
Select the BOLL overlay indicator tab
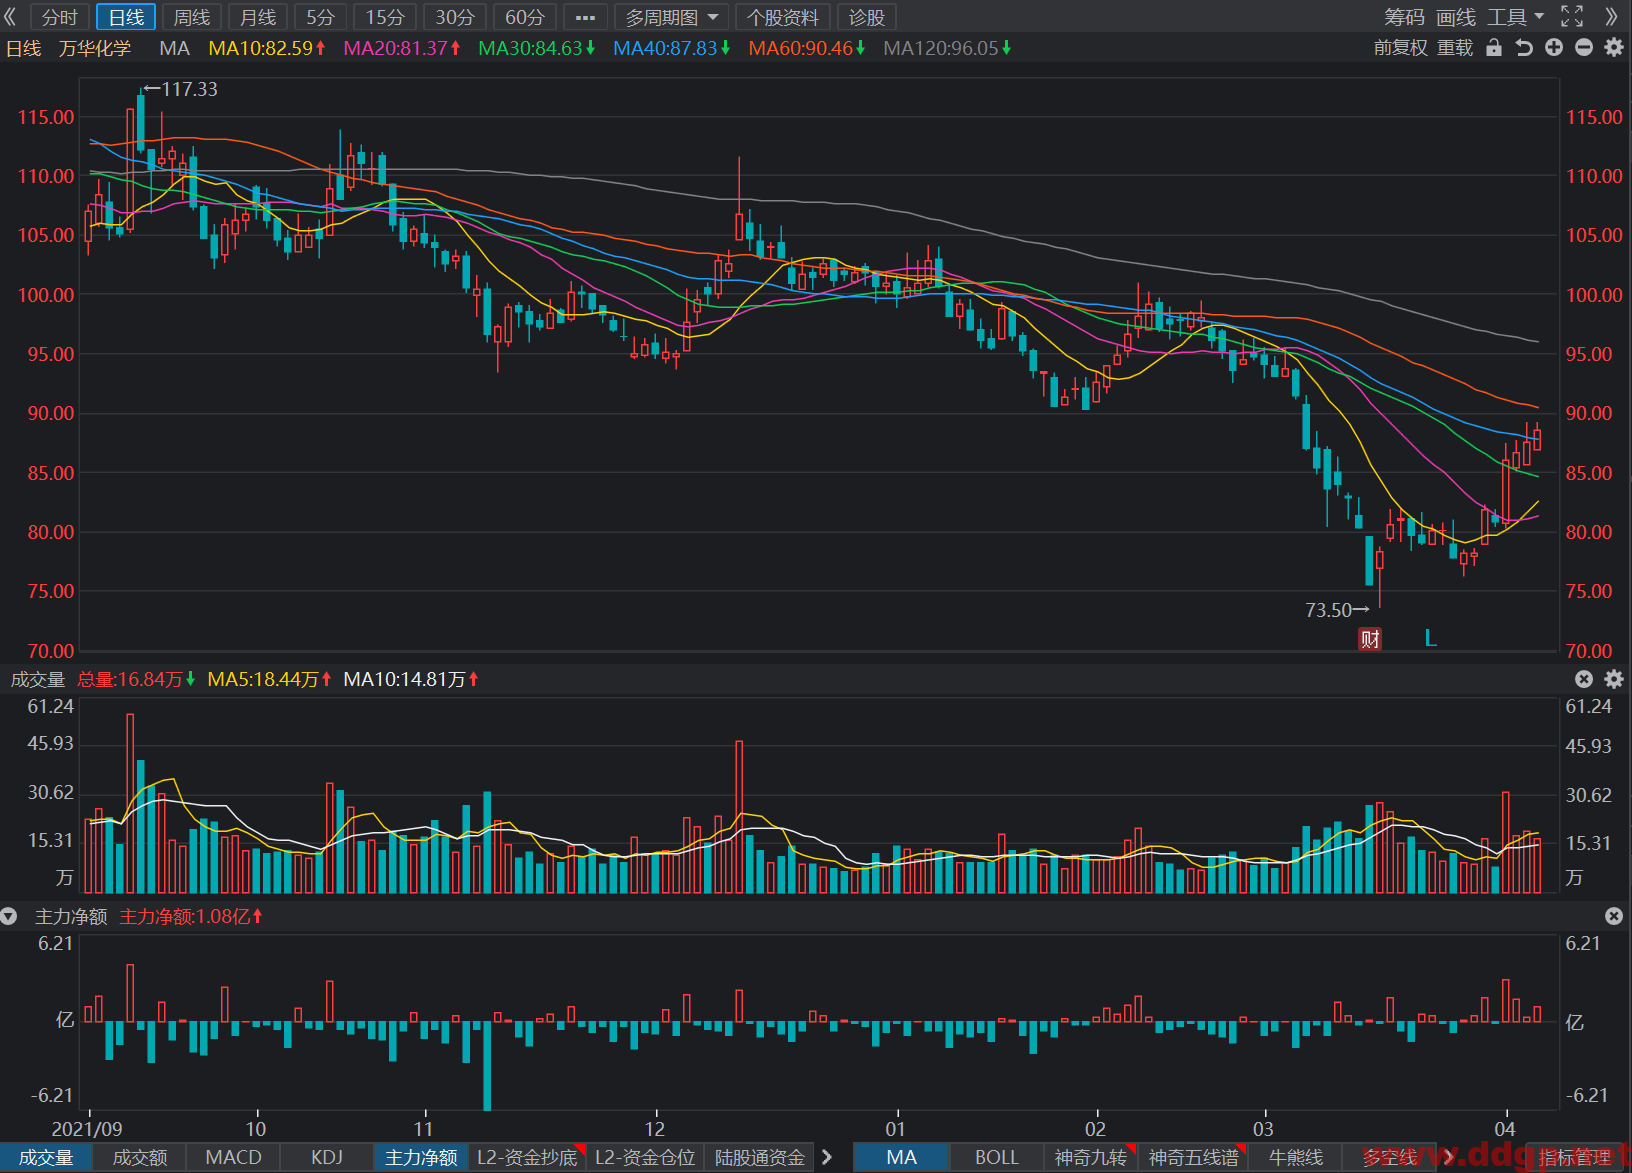pos(996,1157)
